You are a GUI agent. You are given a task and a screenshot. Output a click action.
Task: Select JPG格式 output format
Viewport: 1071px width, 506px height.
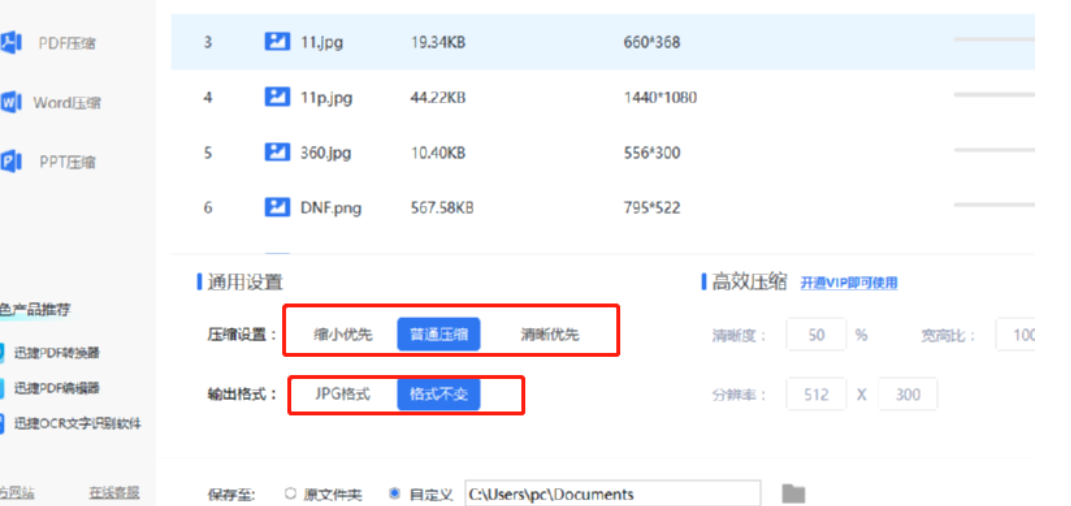[x=343, y=394]
